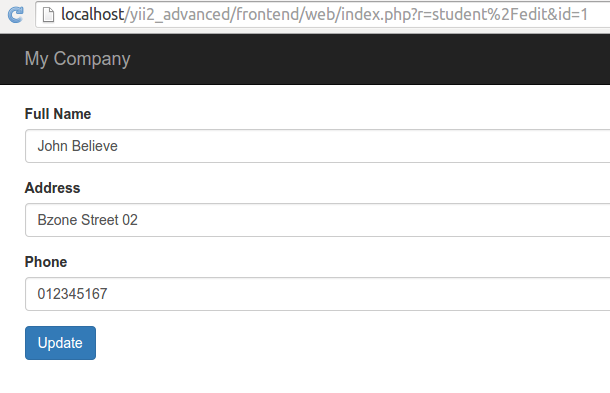This screenshot has width=610, height=393.
Task: Focus the Address input field
Action: pyautogui.click(x=317, y=220)
